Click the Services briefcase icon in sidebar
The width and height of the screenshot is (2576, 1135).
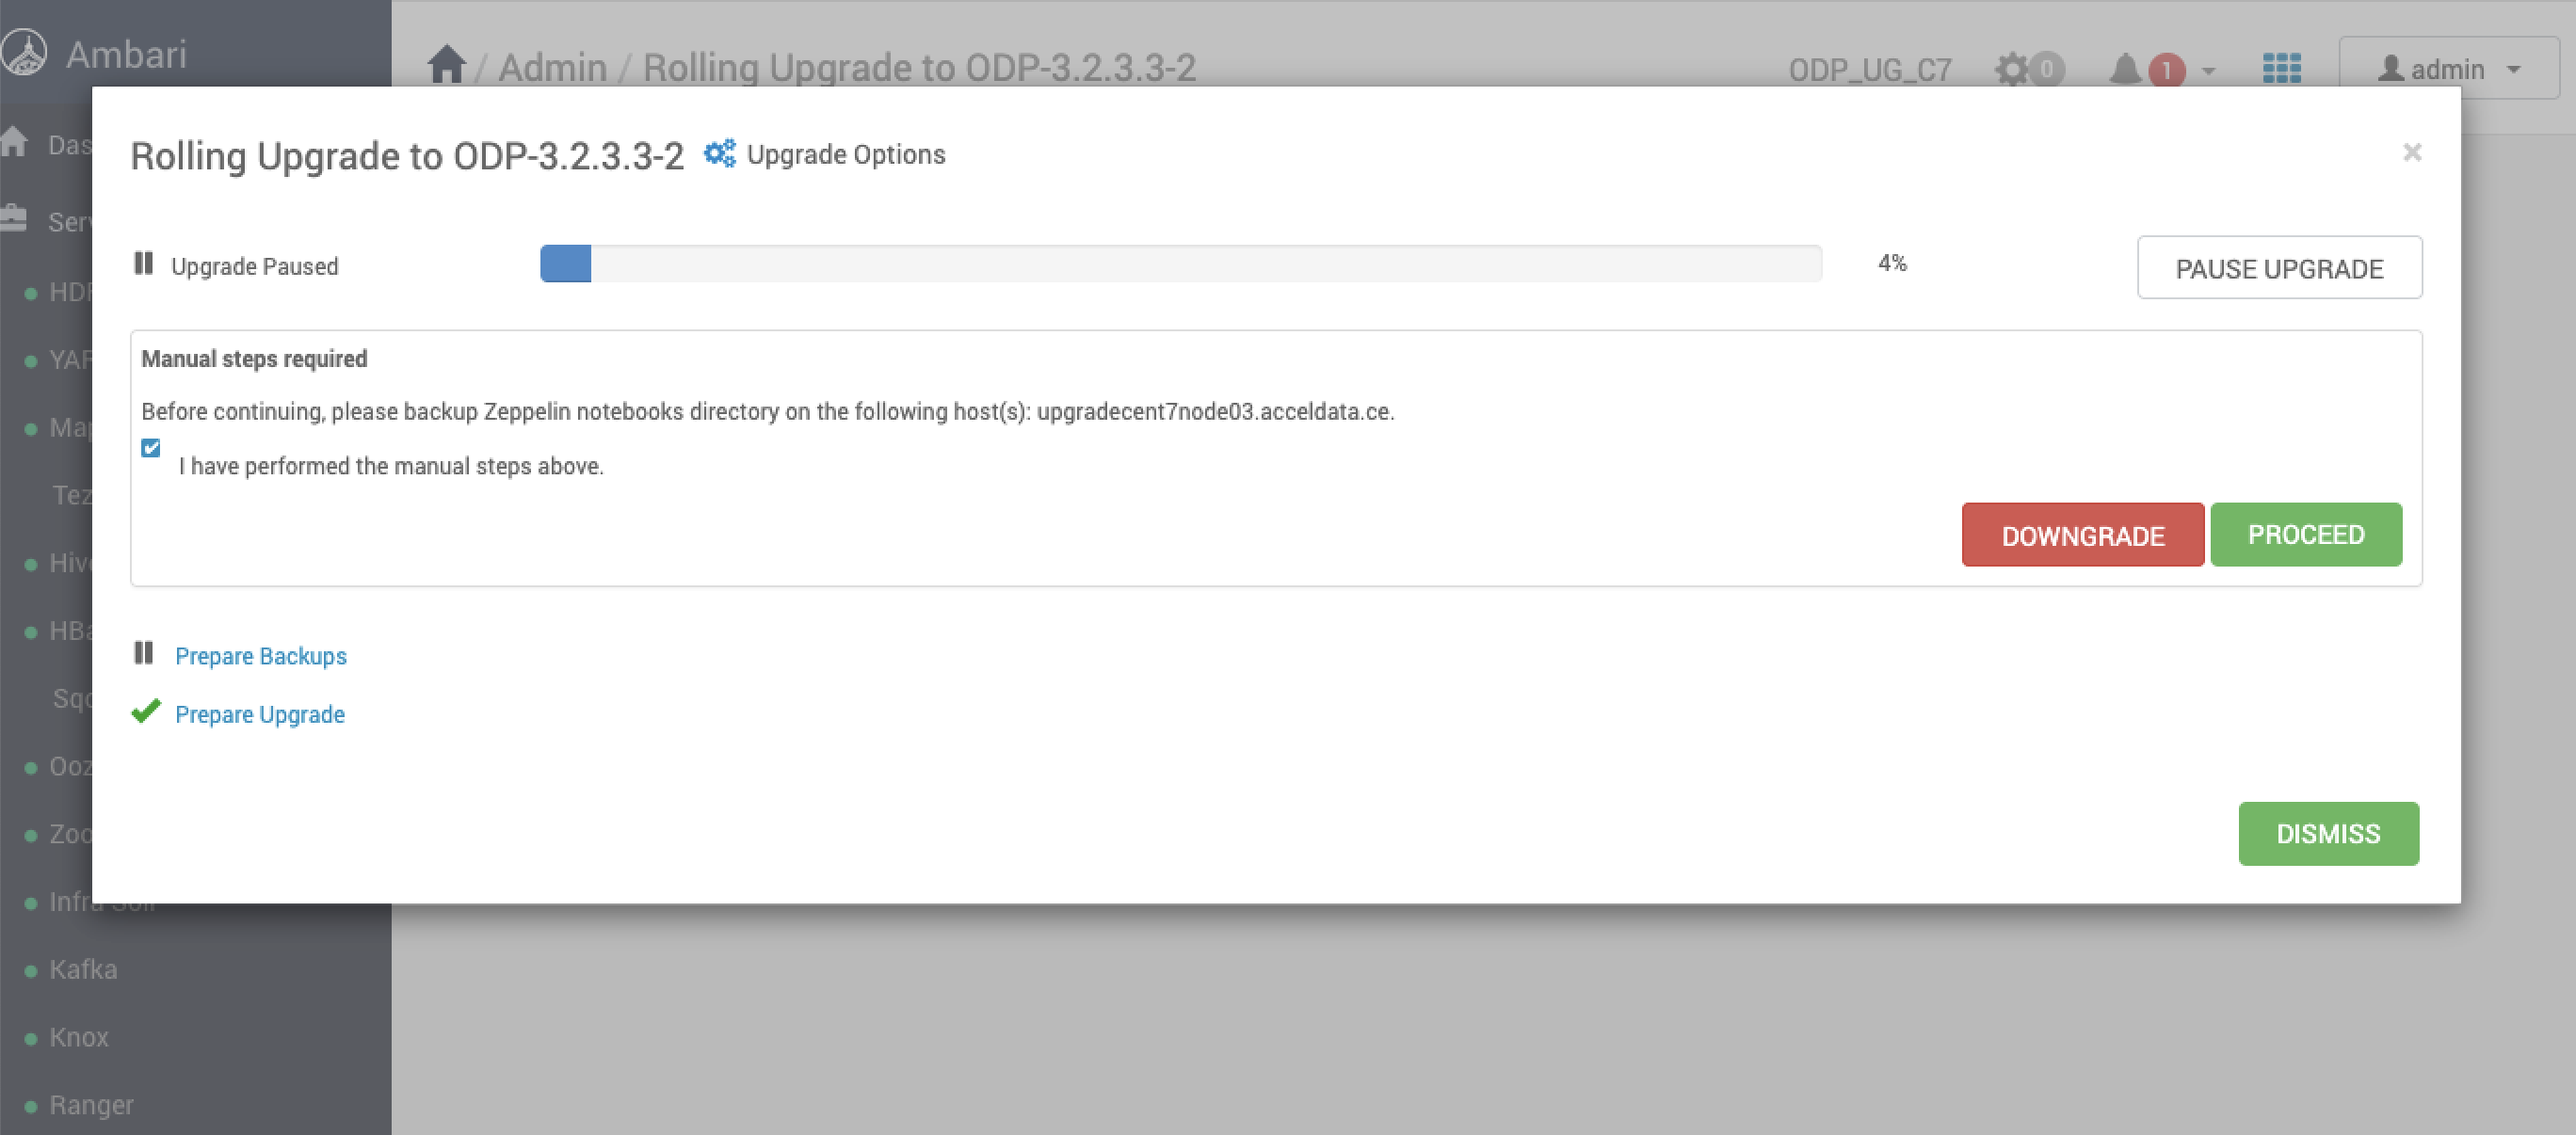(x=14, y=218)
